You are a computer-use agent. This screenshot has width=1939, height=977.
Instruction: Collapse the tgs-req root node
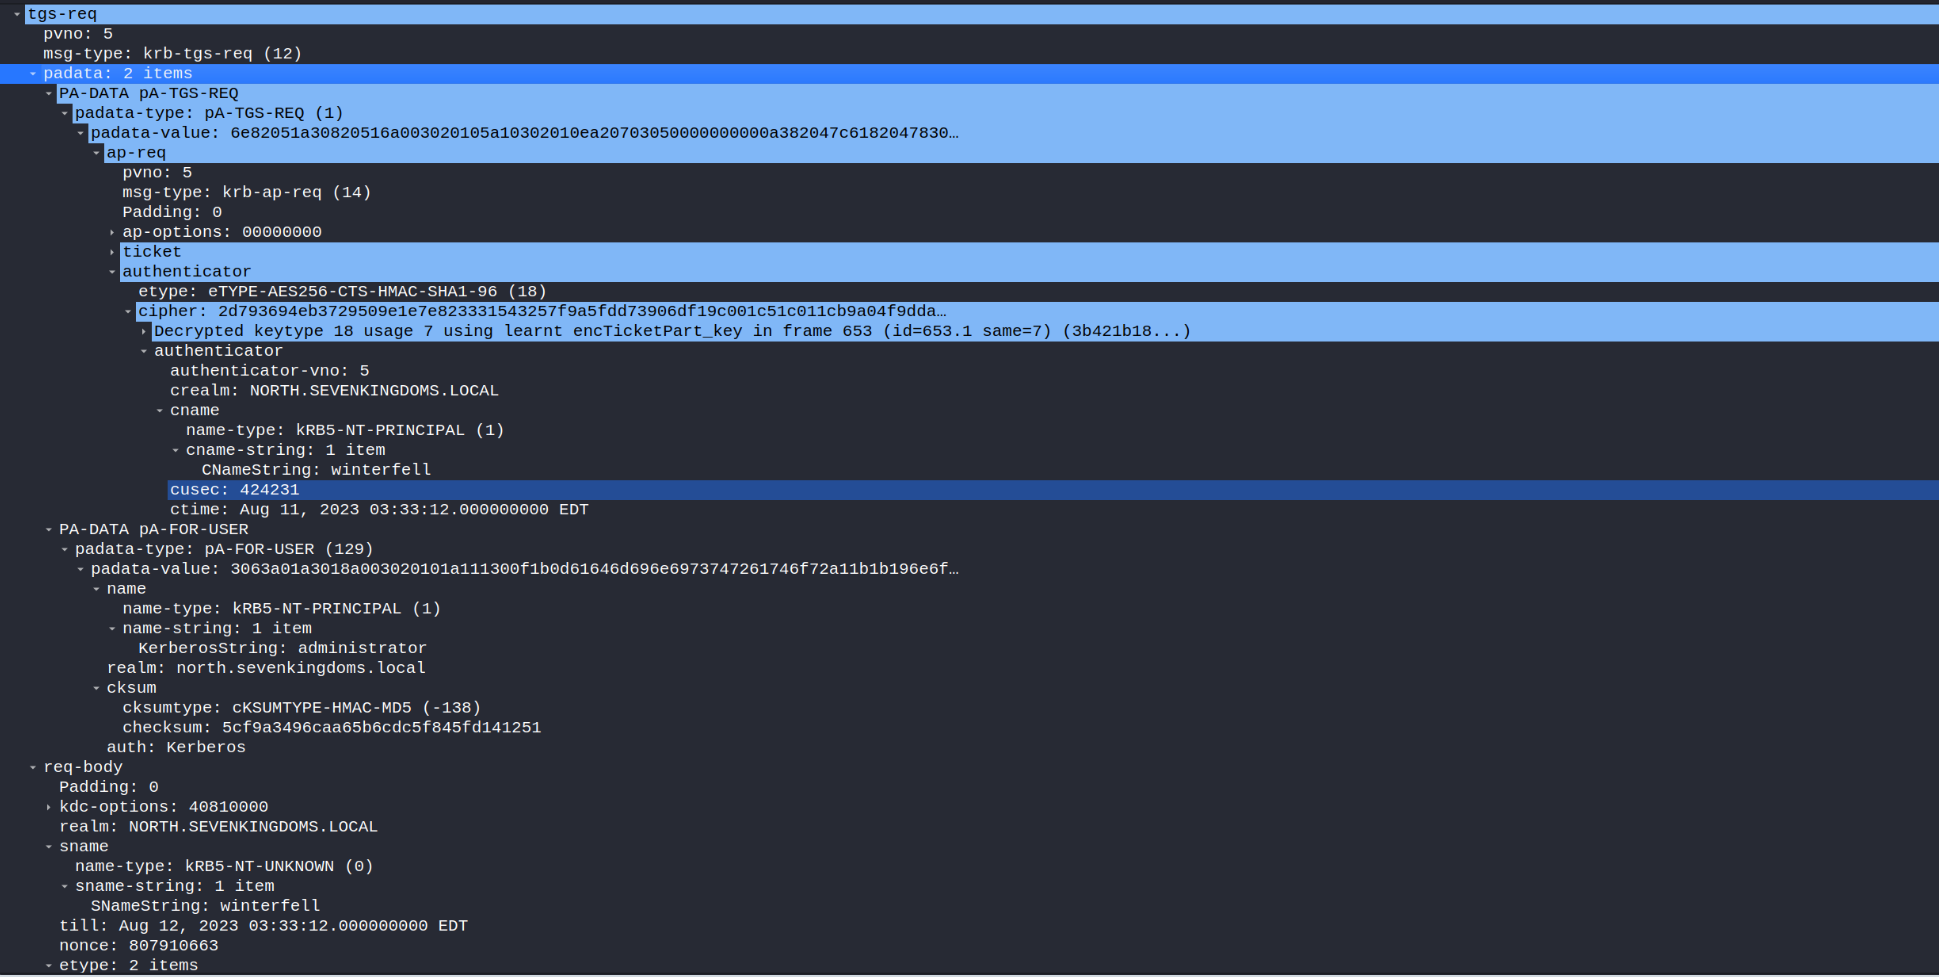[x=17, y=14]
